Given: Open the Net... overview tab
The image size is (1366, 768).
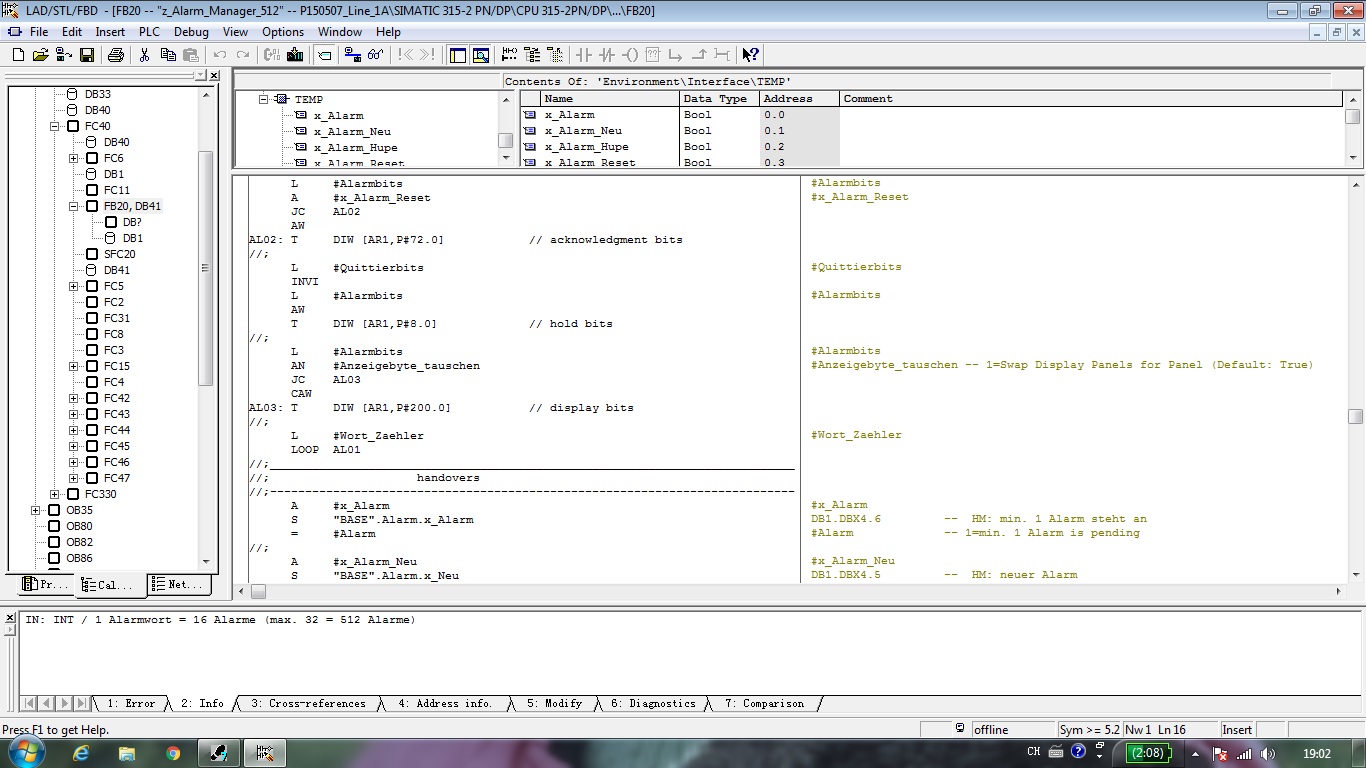Looking at the screenshot, I should point(177,585).
